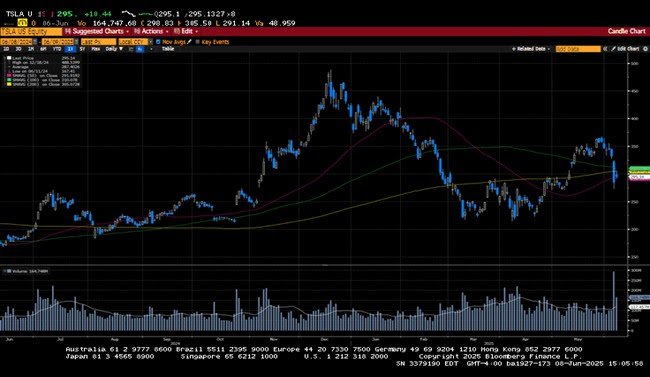
Task: Switch to the Table view
Action: coord(168,49)
